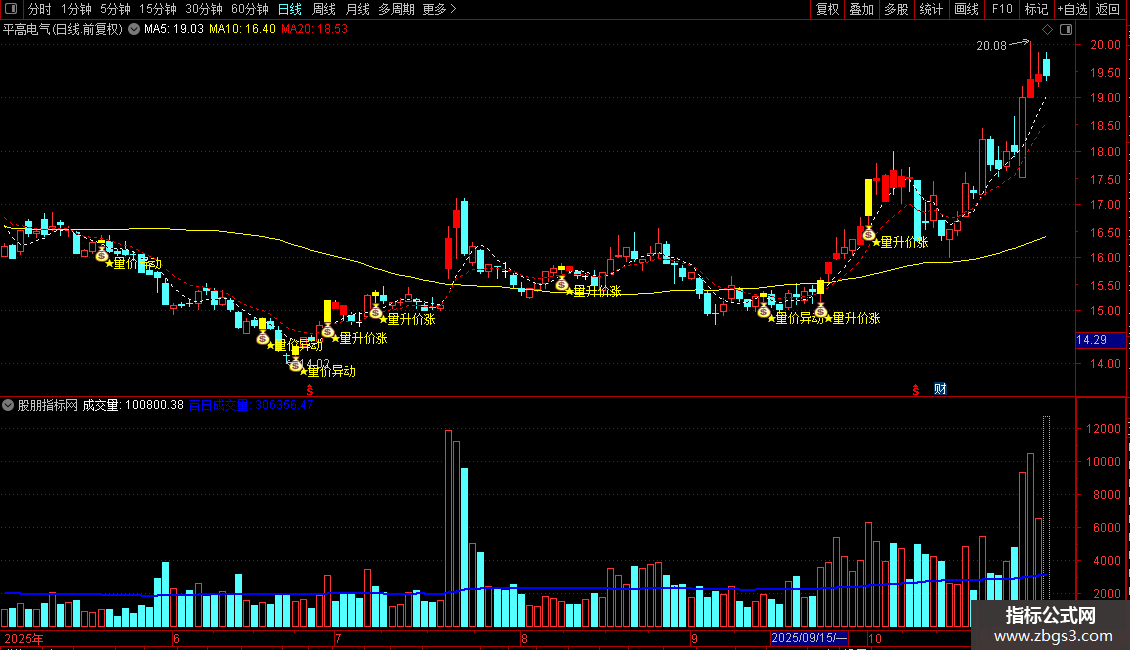Viewport: 1130px width, 650px height.
Task: Select the 月线 monthly period
Action: (x=357, y=9)
